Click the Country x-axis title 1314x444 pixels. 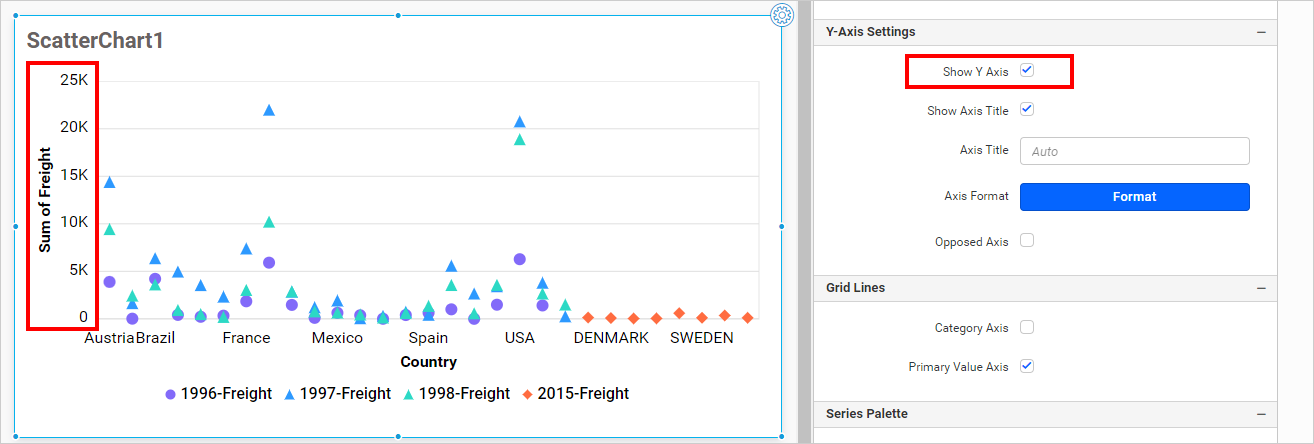pyautogui.click(x=428, y=362)
